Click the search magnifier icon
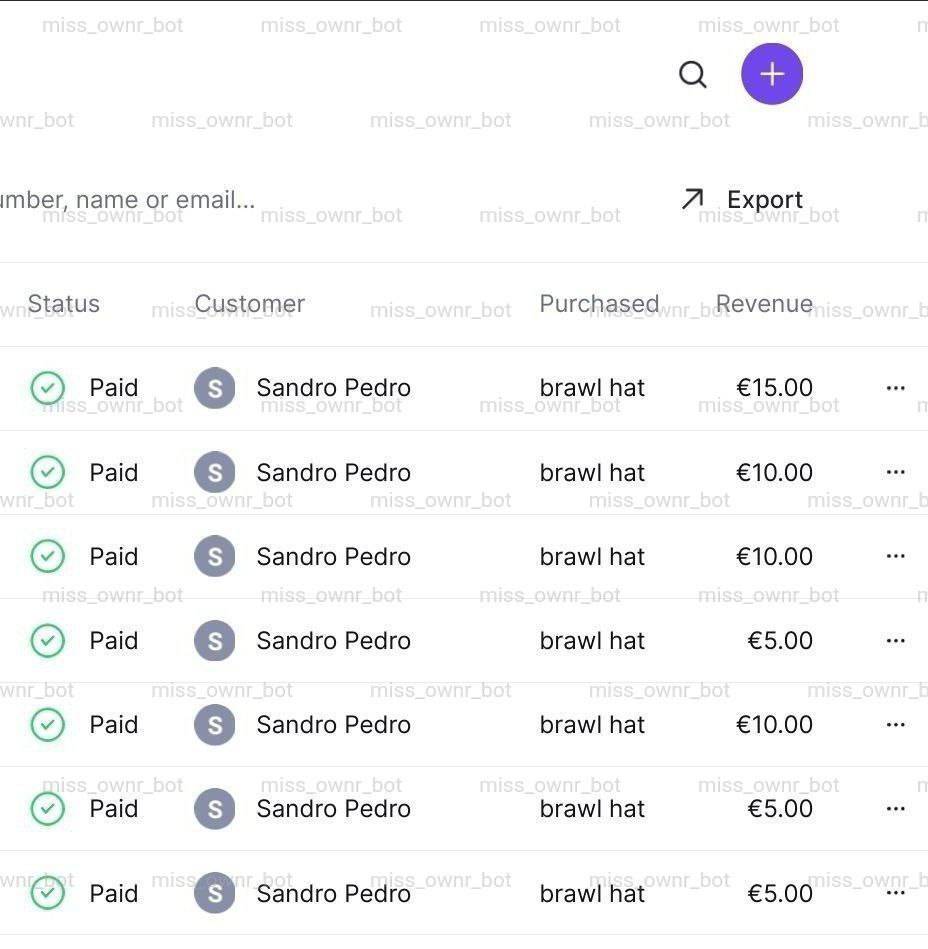The image size is (928, 949). pos(692,74)
